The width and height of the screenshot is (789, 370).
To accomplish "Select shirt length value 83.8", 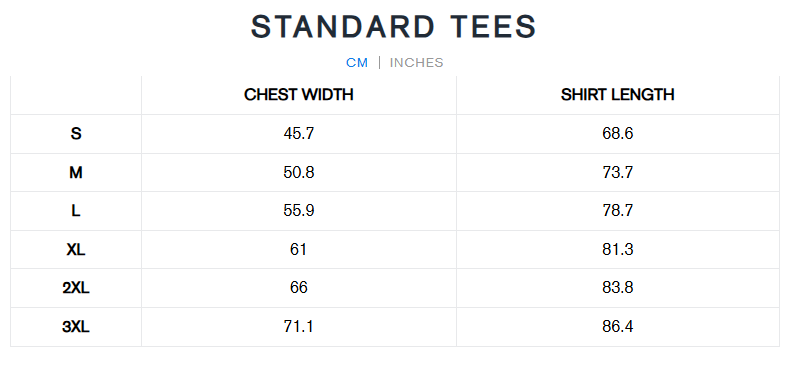I will (617, 288).
